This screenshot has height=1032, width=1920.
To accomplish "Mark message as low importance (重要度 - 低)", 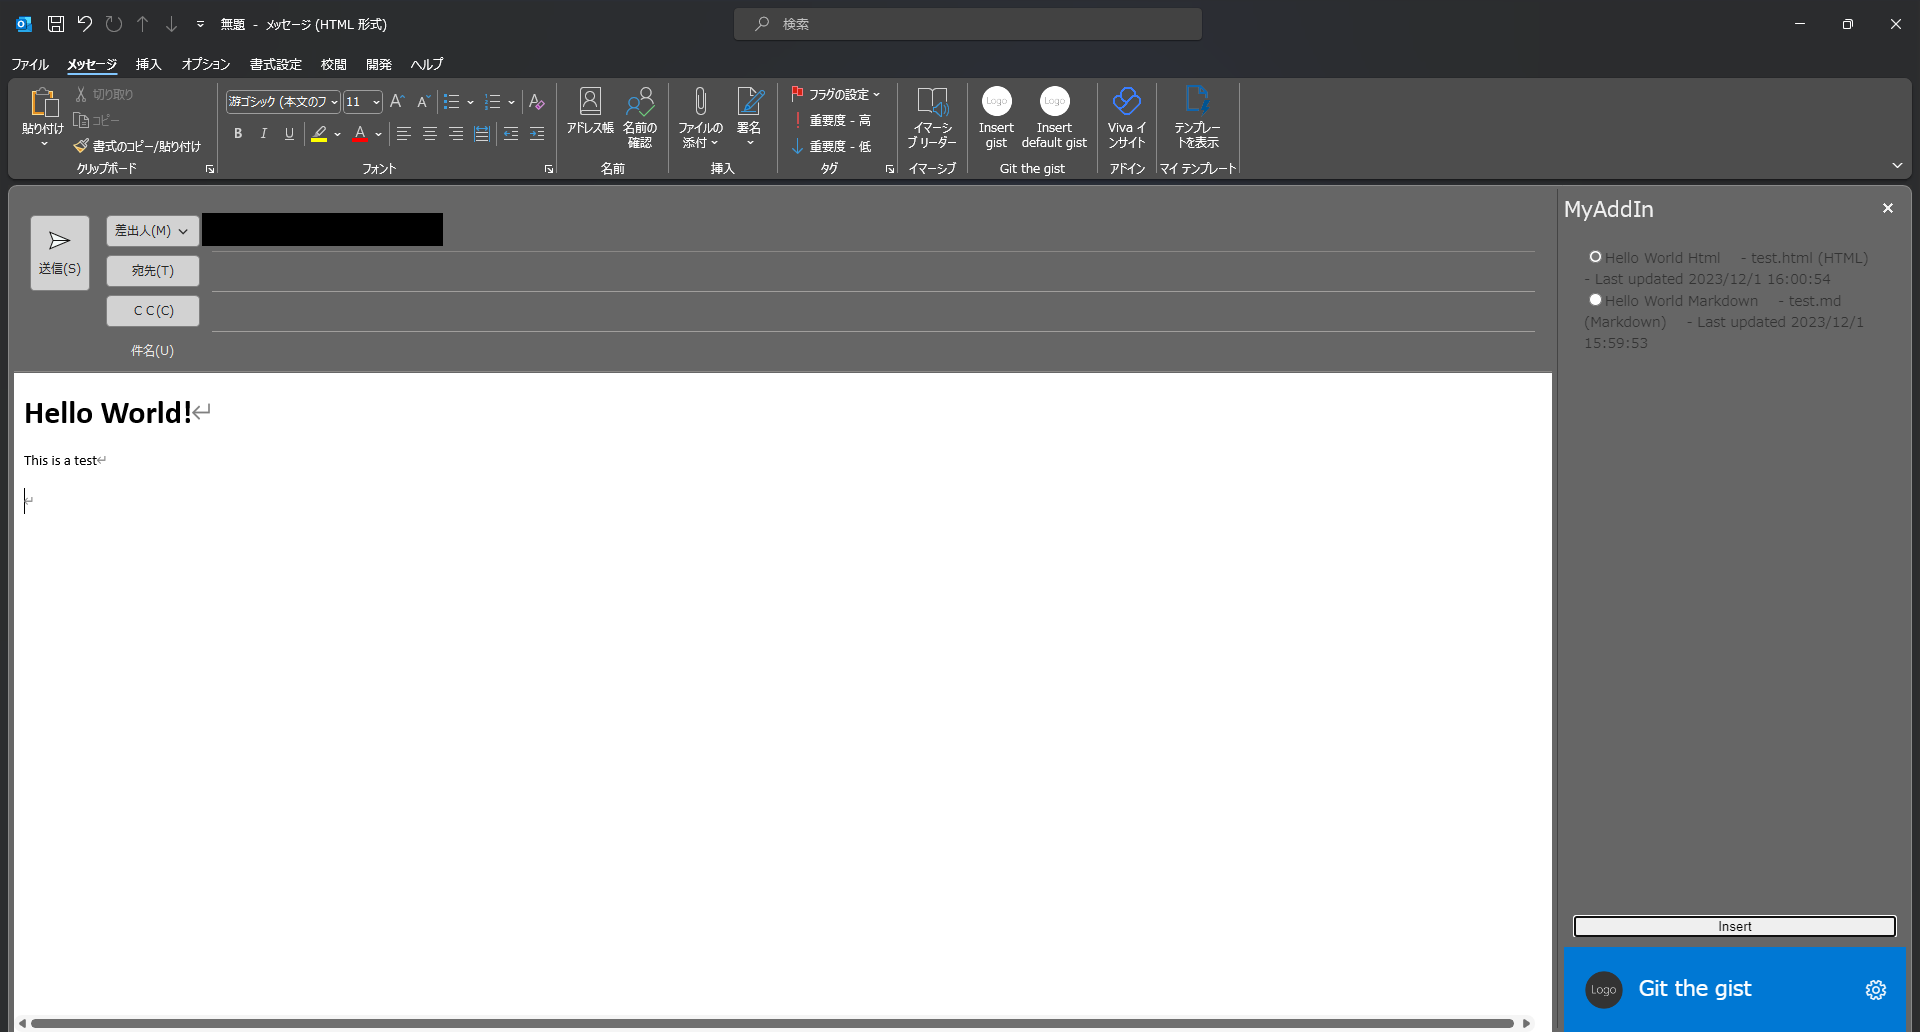I will 831,146.
